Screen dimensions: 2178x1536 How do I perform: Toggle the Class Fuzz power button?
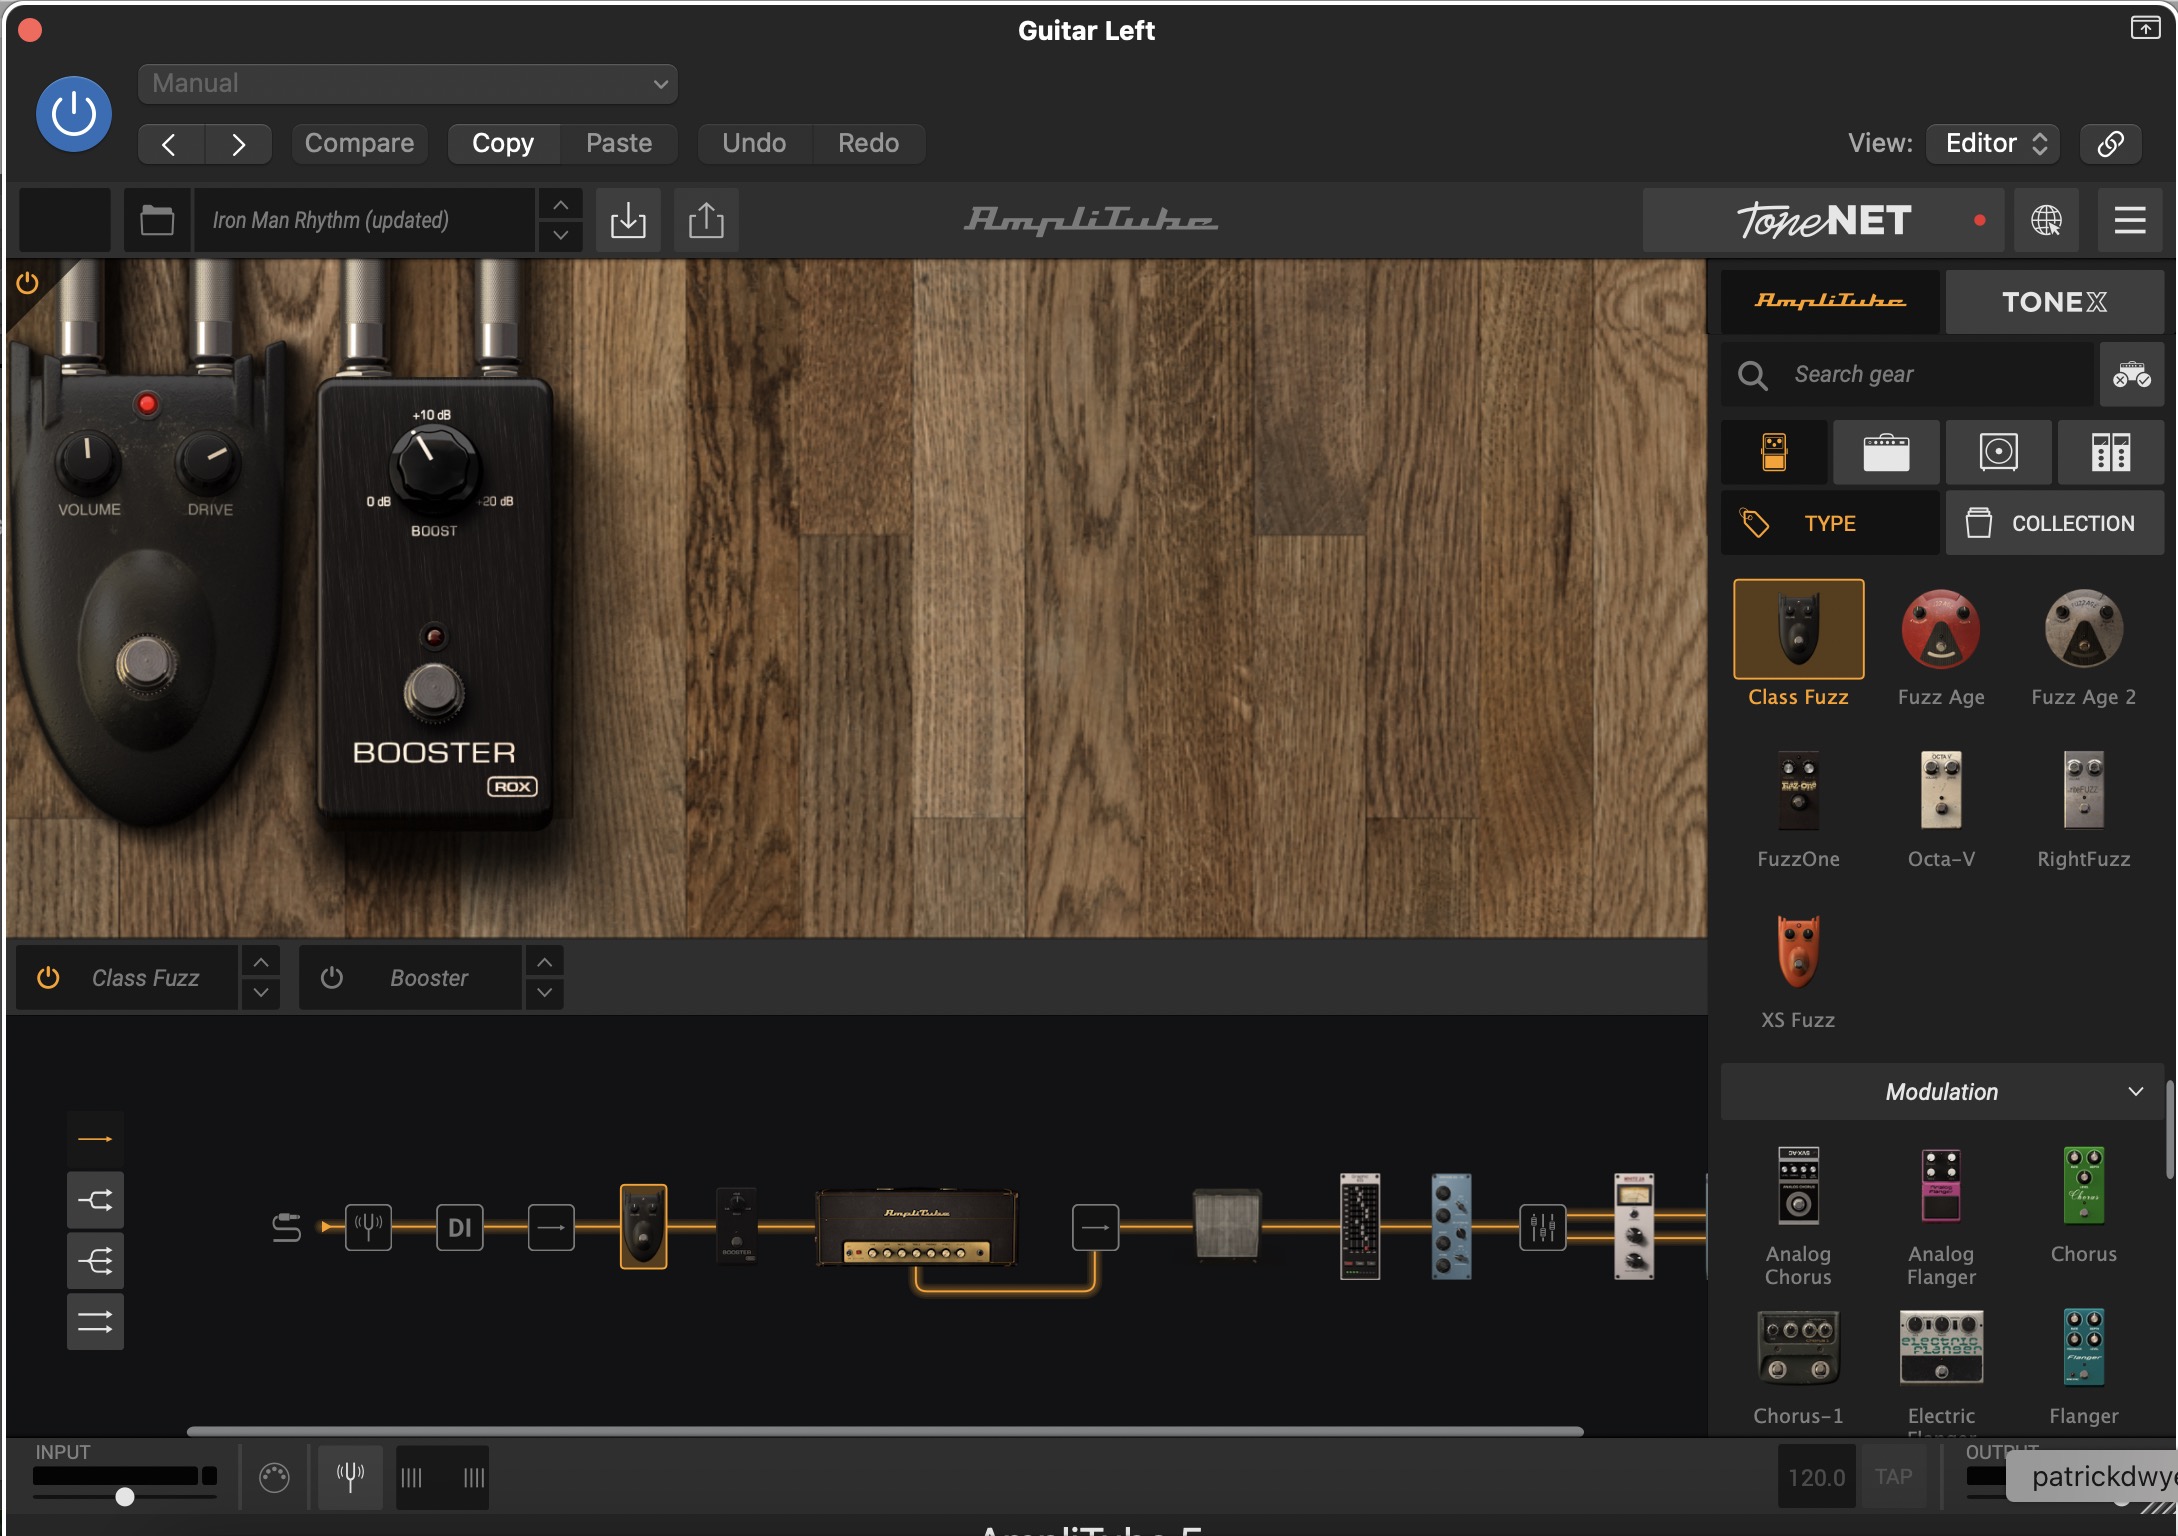pyautogui.click(x=48, y=977)
